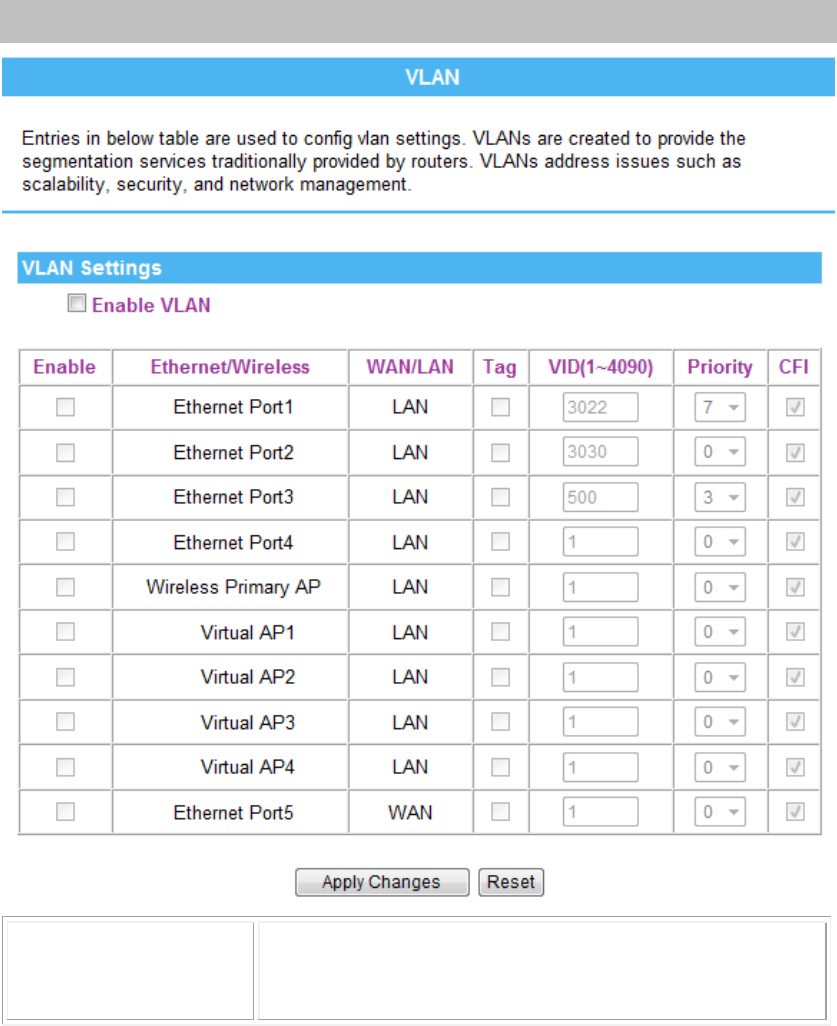Image resolution: width=837 pixels, height=1026 pixels.
Task: Open Priority dropdown for Ethernet Port5
Action: [x=720, y=812]
